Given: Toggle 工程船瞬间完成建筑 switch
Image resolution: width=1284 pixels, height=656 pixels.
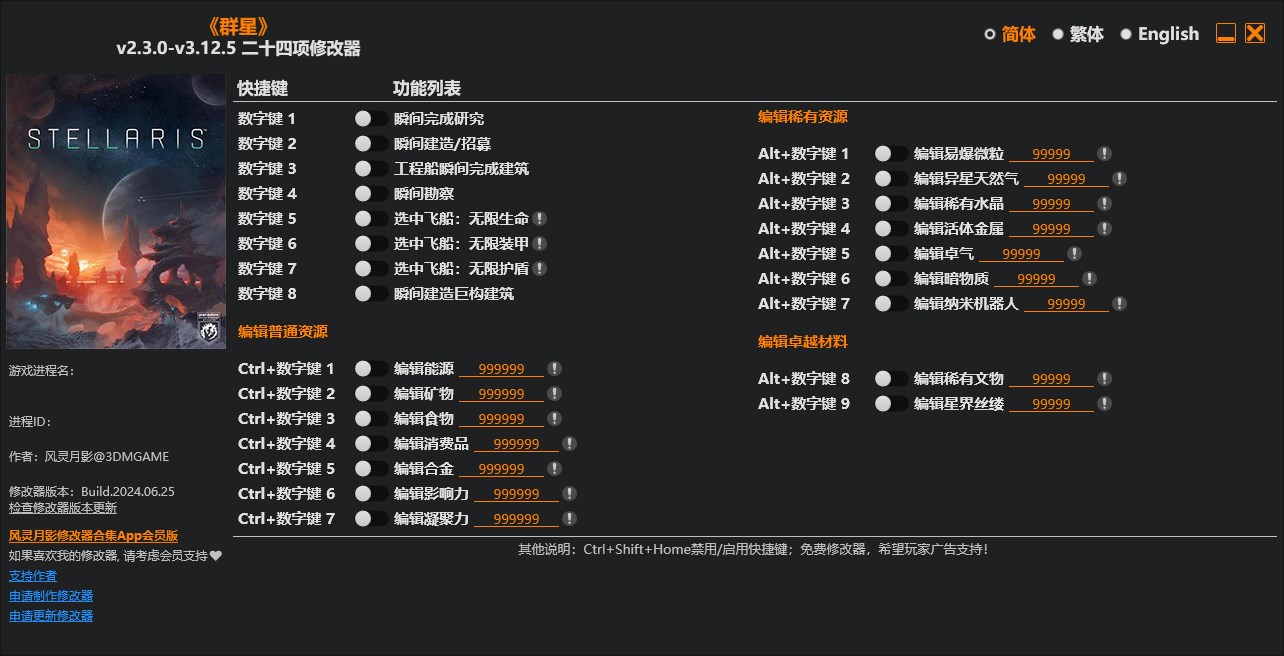Looking at the screenshot, I should [x=371, y=168].
